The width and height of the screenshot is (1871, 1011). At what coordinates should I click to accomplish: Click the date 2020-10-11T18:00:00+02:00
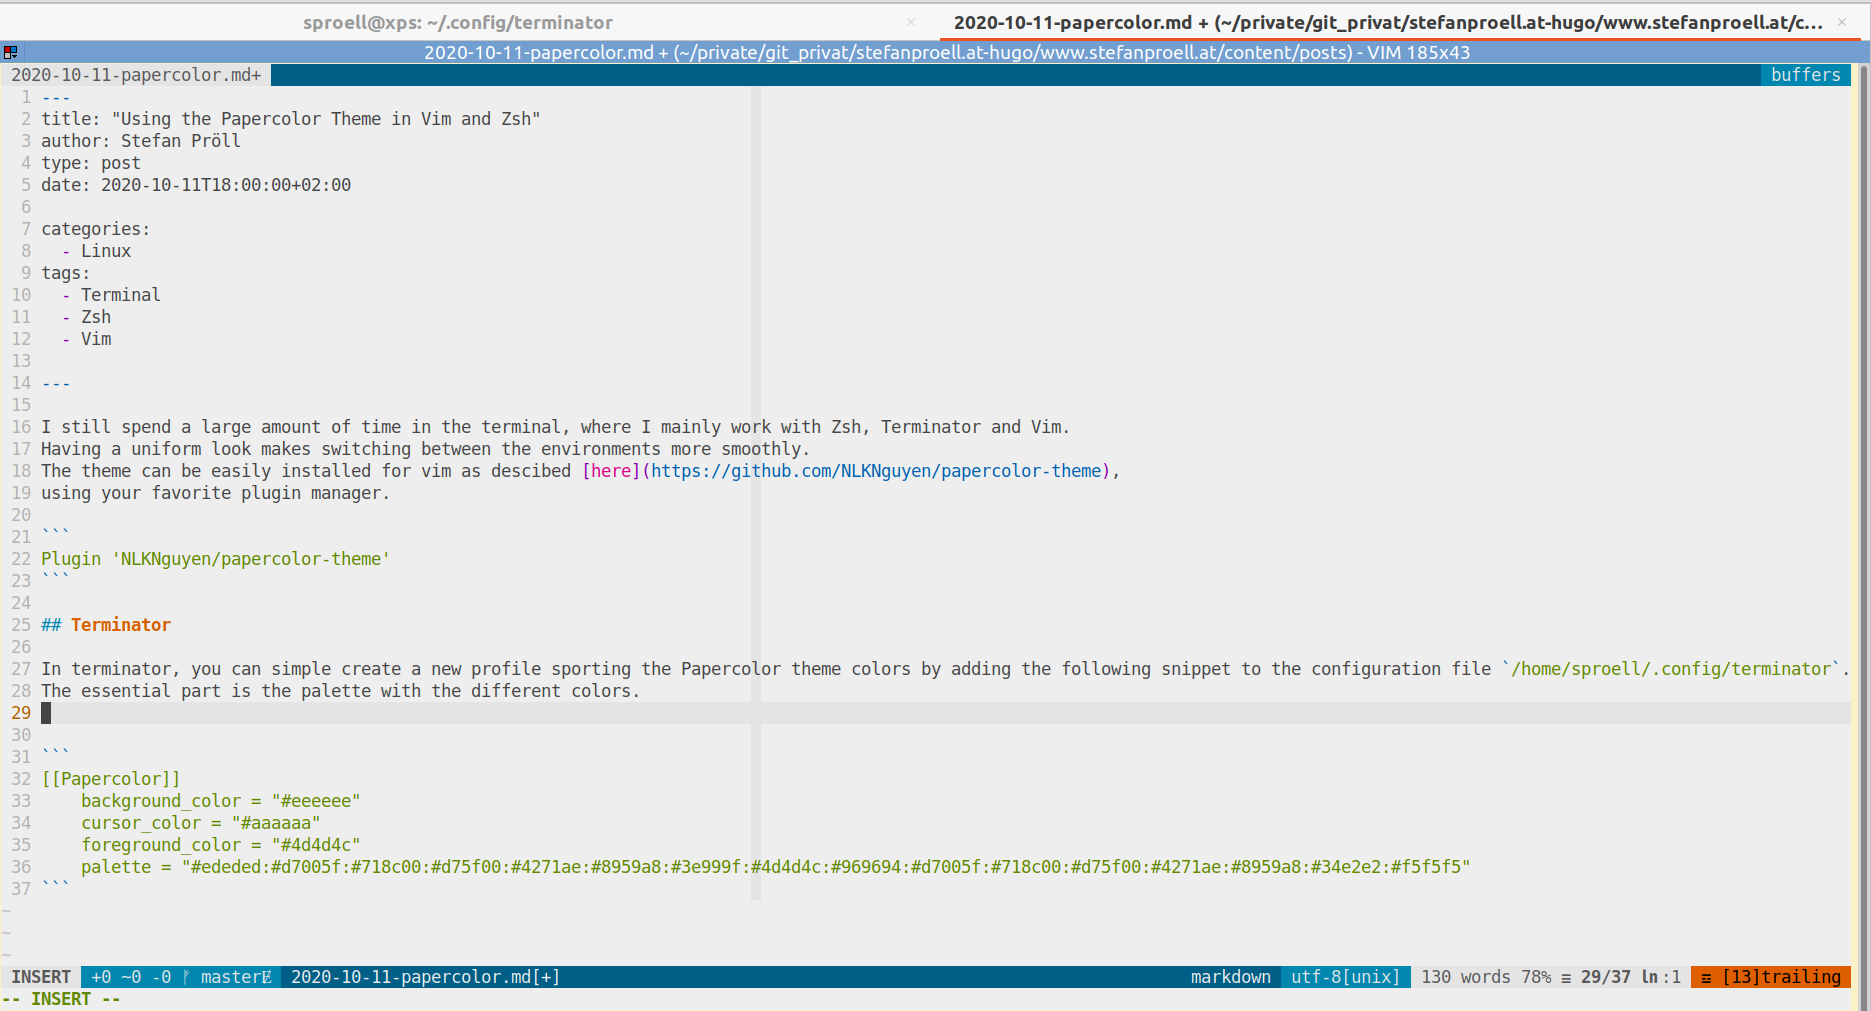(226, 185)
